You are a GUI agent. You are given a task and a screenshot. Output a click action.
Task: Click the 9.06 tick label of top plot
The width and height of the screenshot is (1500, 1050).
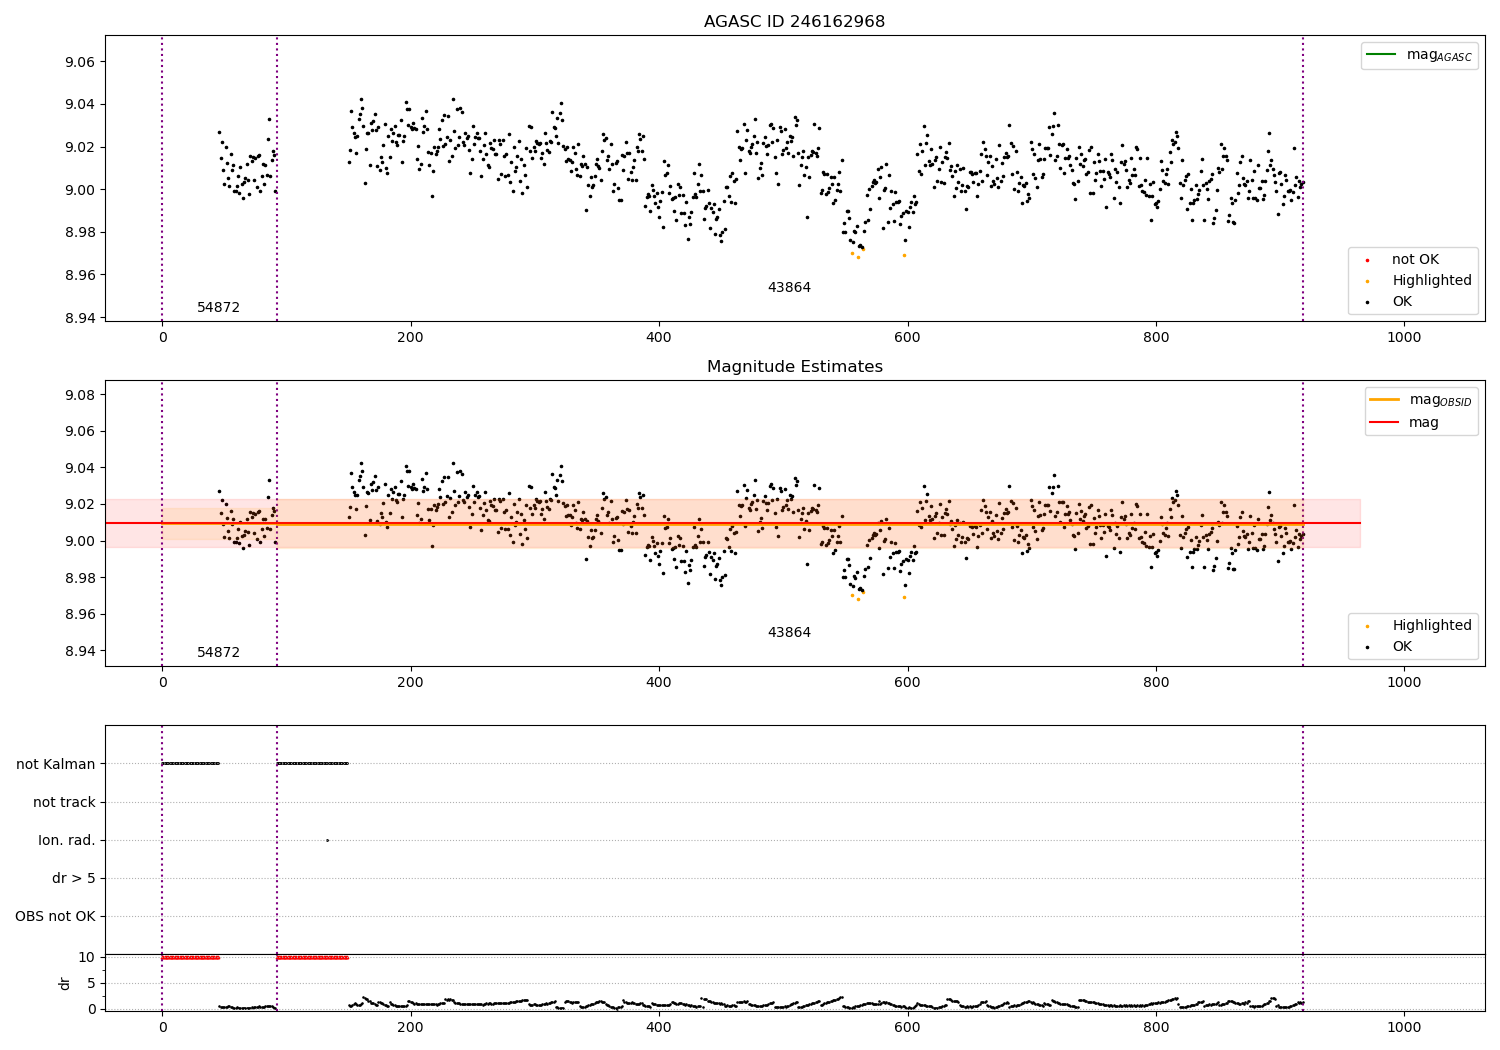[x=80, y=62]
